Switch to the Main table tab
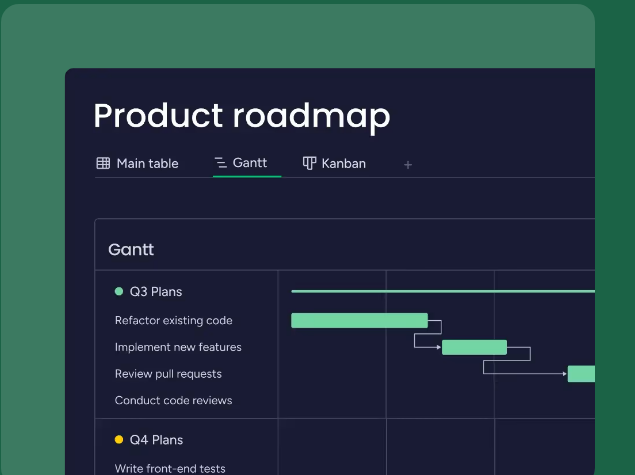This screenshot has height=475, width=635. [x=147, y=163]
